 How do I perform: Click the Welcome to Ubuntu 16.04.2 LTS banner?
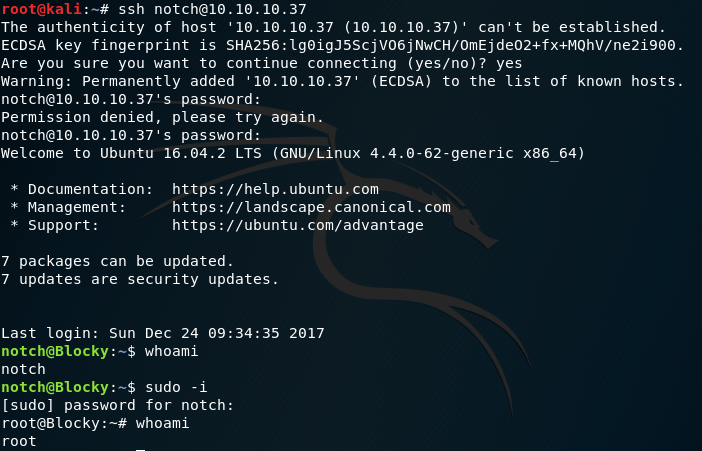click(293, 153)
